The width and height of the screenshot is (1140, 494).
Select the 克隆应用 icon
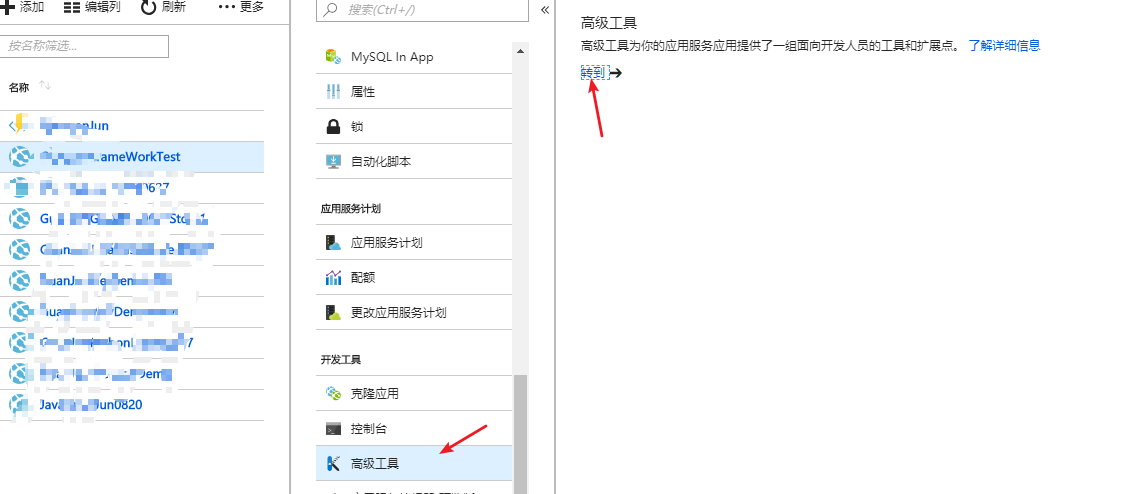[333, 394]
